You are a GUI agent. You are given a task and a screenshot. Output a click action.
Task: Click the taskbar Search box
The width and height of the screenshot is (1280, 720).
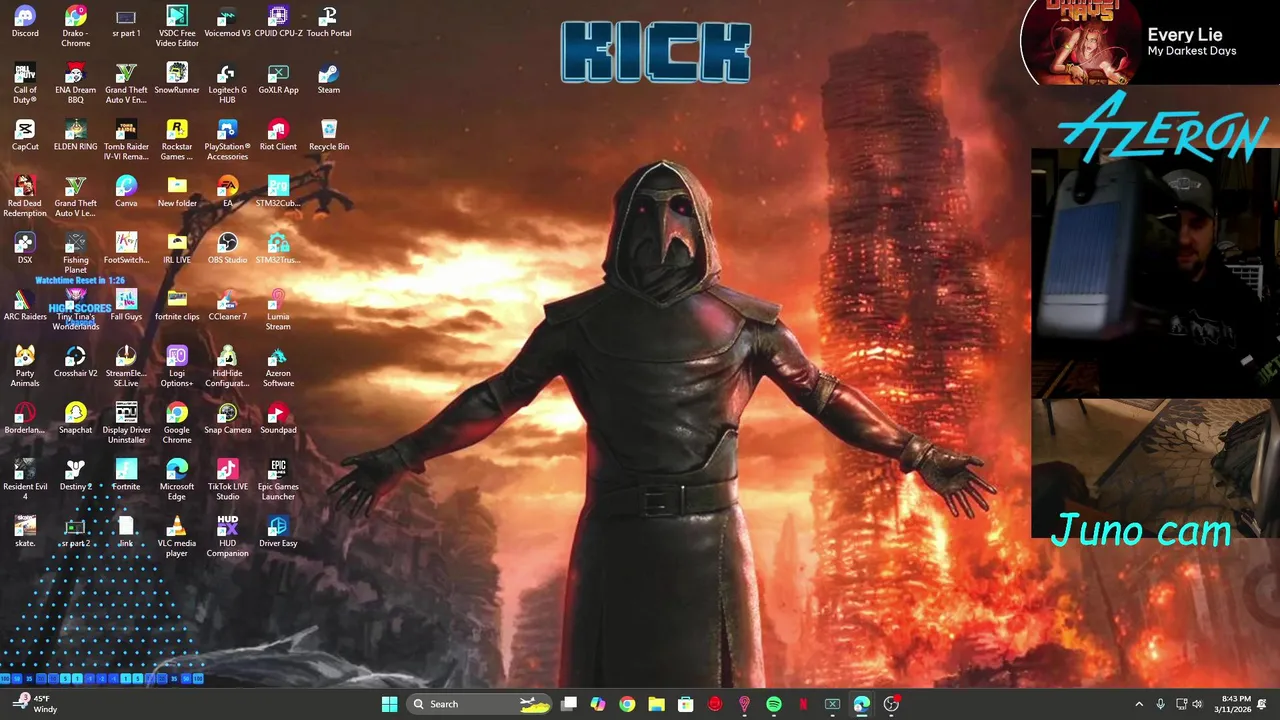481,704
